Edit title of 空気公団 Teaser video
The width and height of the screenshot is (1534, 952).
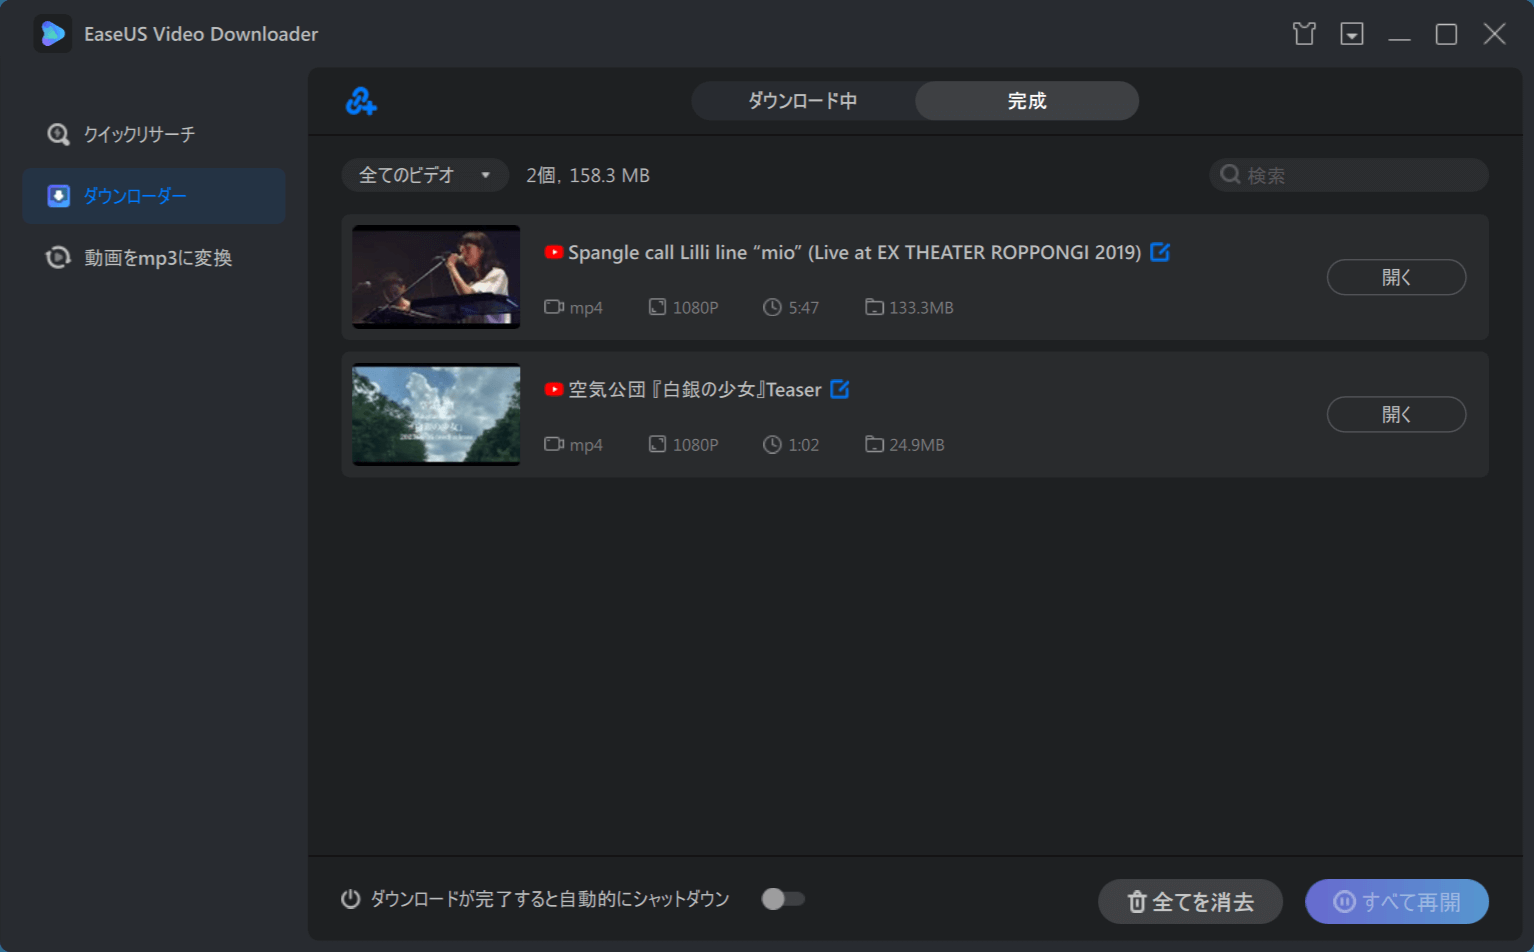(x=840, y=389)
